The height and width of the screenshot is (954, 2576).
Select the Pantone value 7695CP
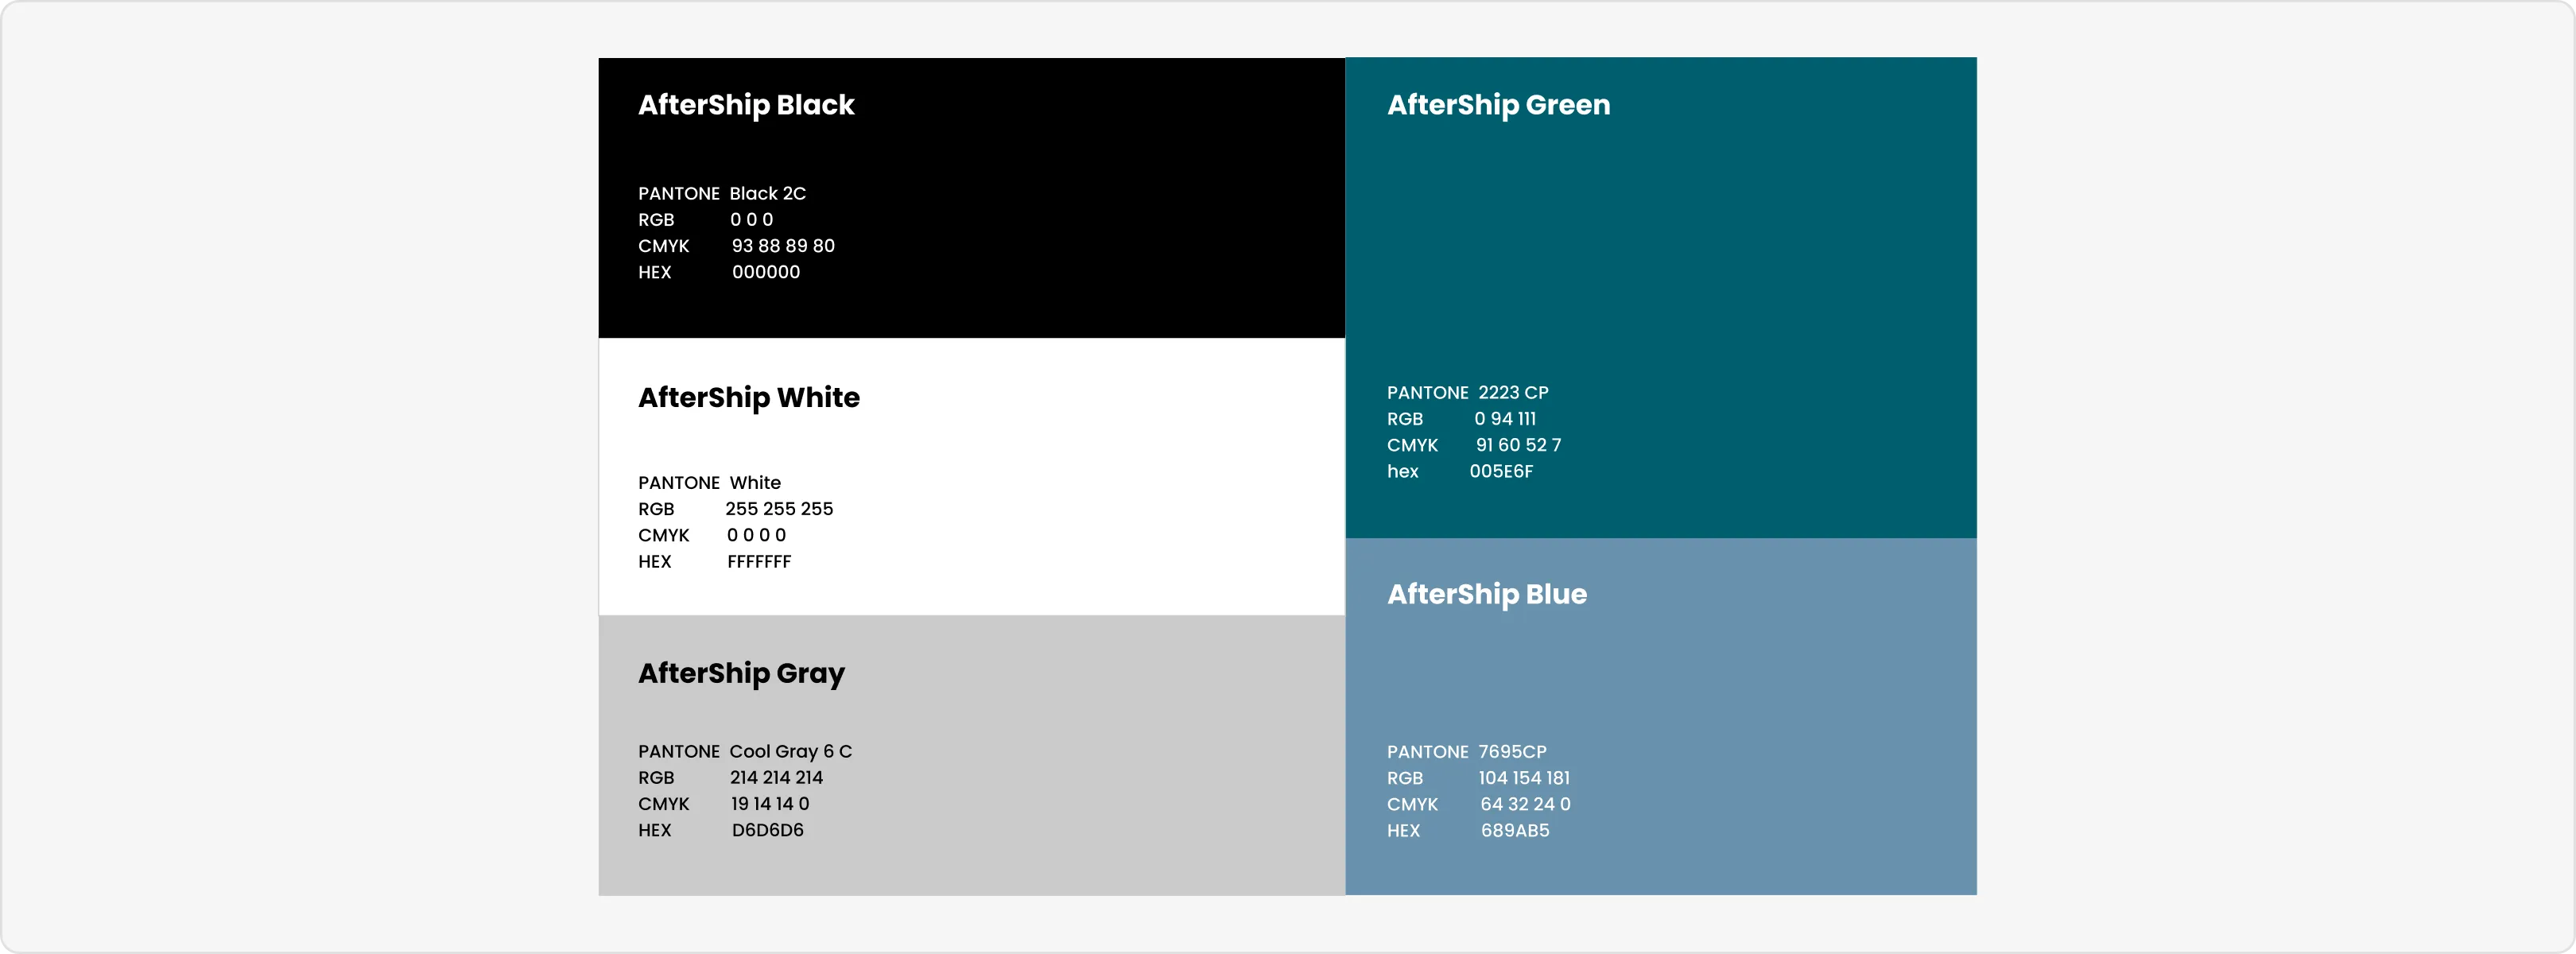[x=1512, y=752]
